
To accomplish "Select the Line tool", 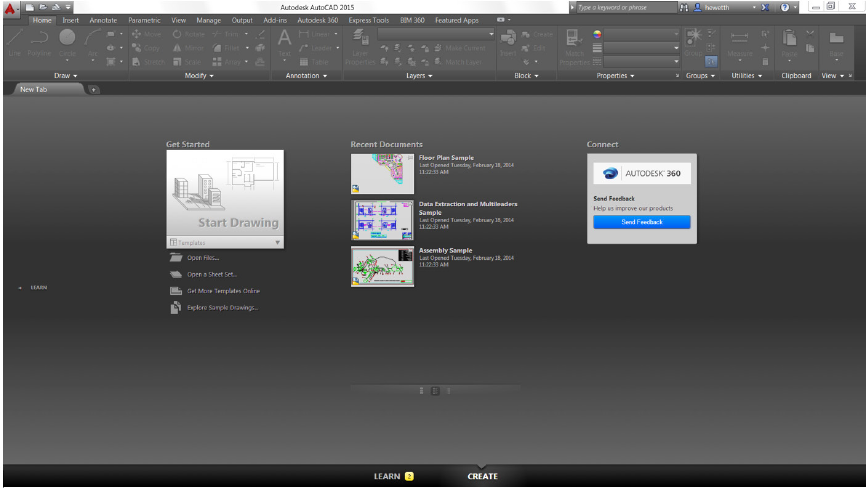I will [15, 43].
